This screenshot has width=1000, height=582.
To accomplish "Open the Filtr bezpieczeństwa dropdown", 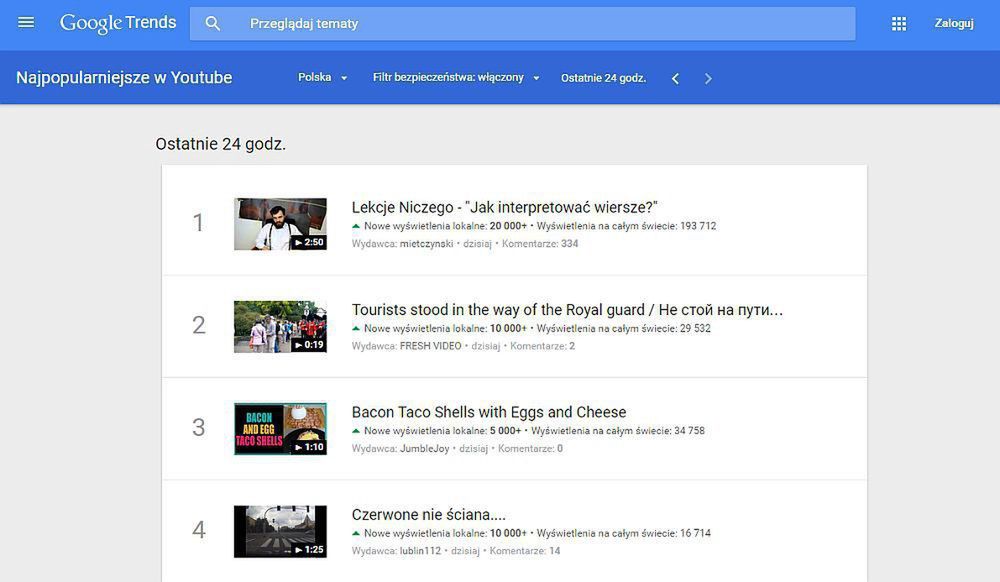I will coord(456,78).
